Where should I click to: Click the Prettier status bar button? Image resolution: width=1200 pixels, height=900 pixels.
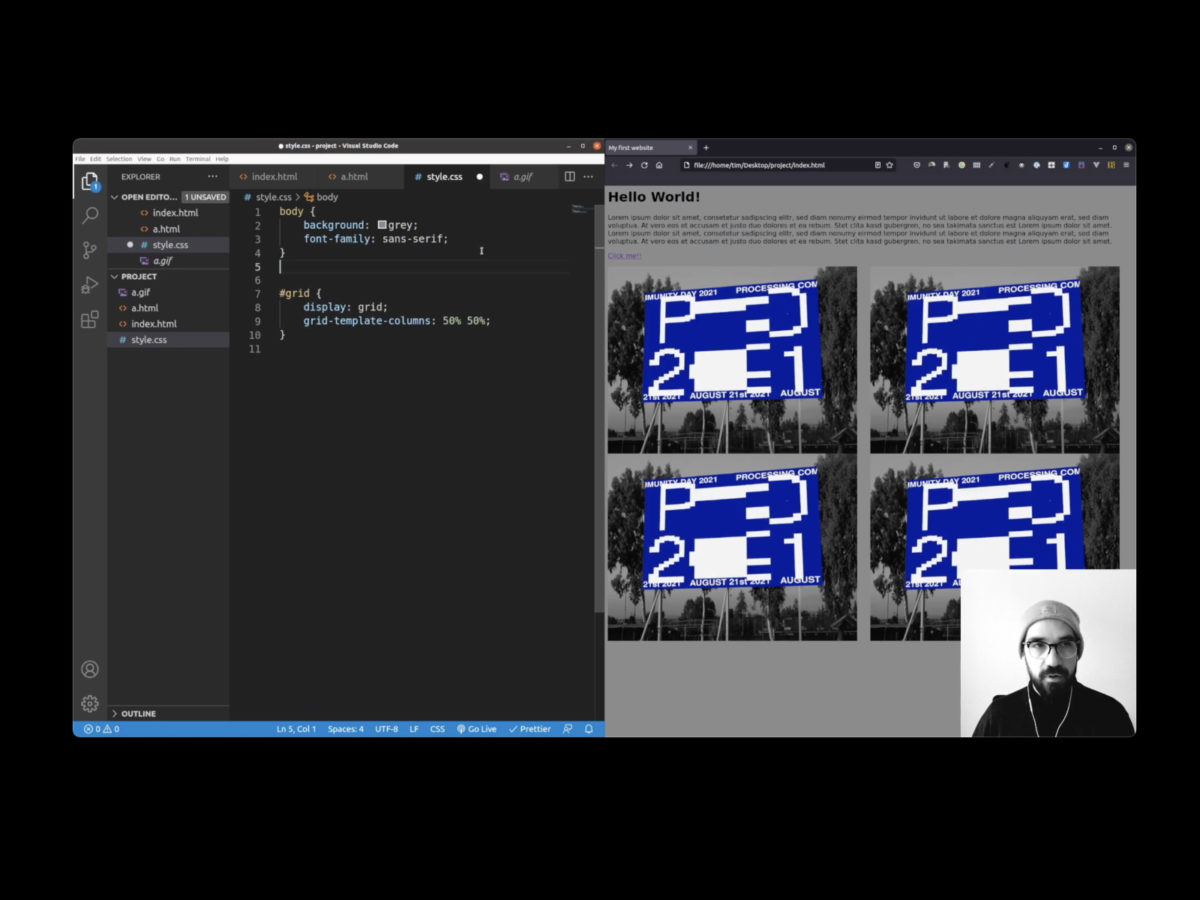pos(530,729)
